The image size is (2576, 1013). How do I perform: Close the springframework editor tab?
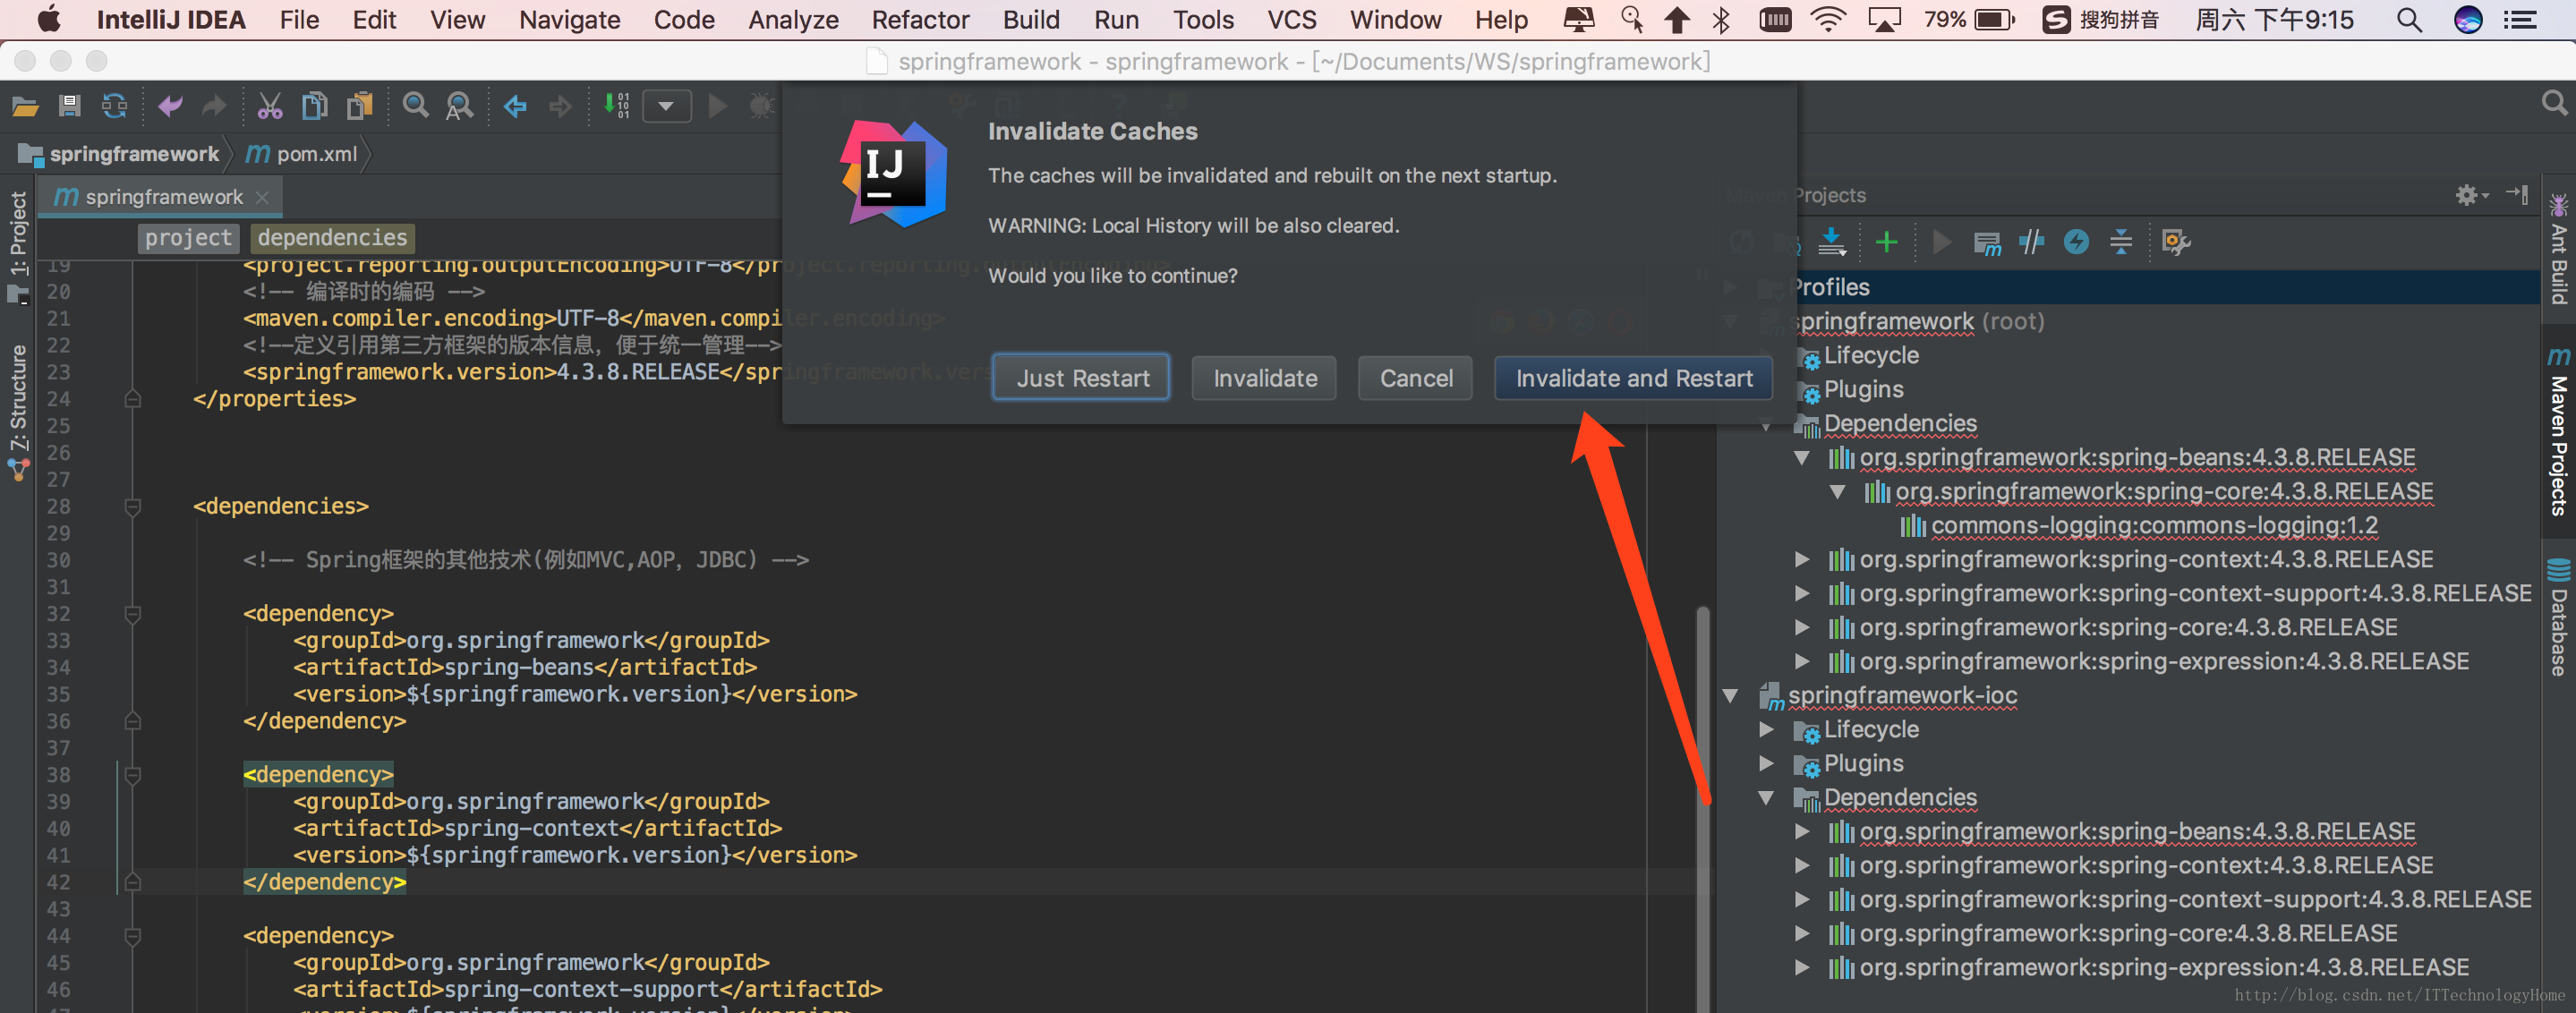pyautogui.click(x=262, y=197)
